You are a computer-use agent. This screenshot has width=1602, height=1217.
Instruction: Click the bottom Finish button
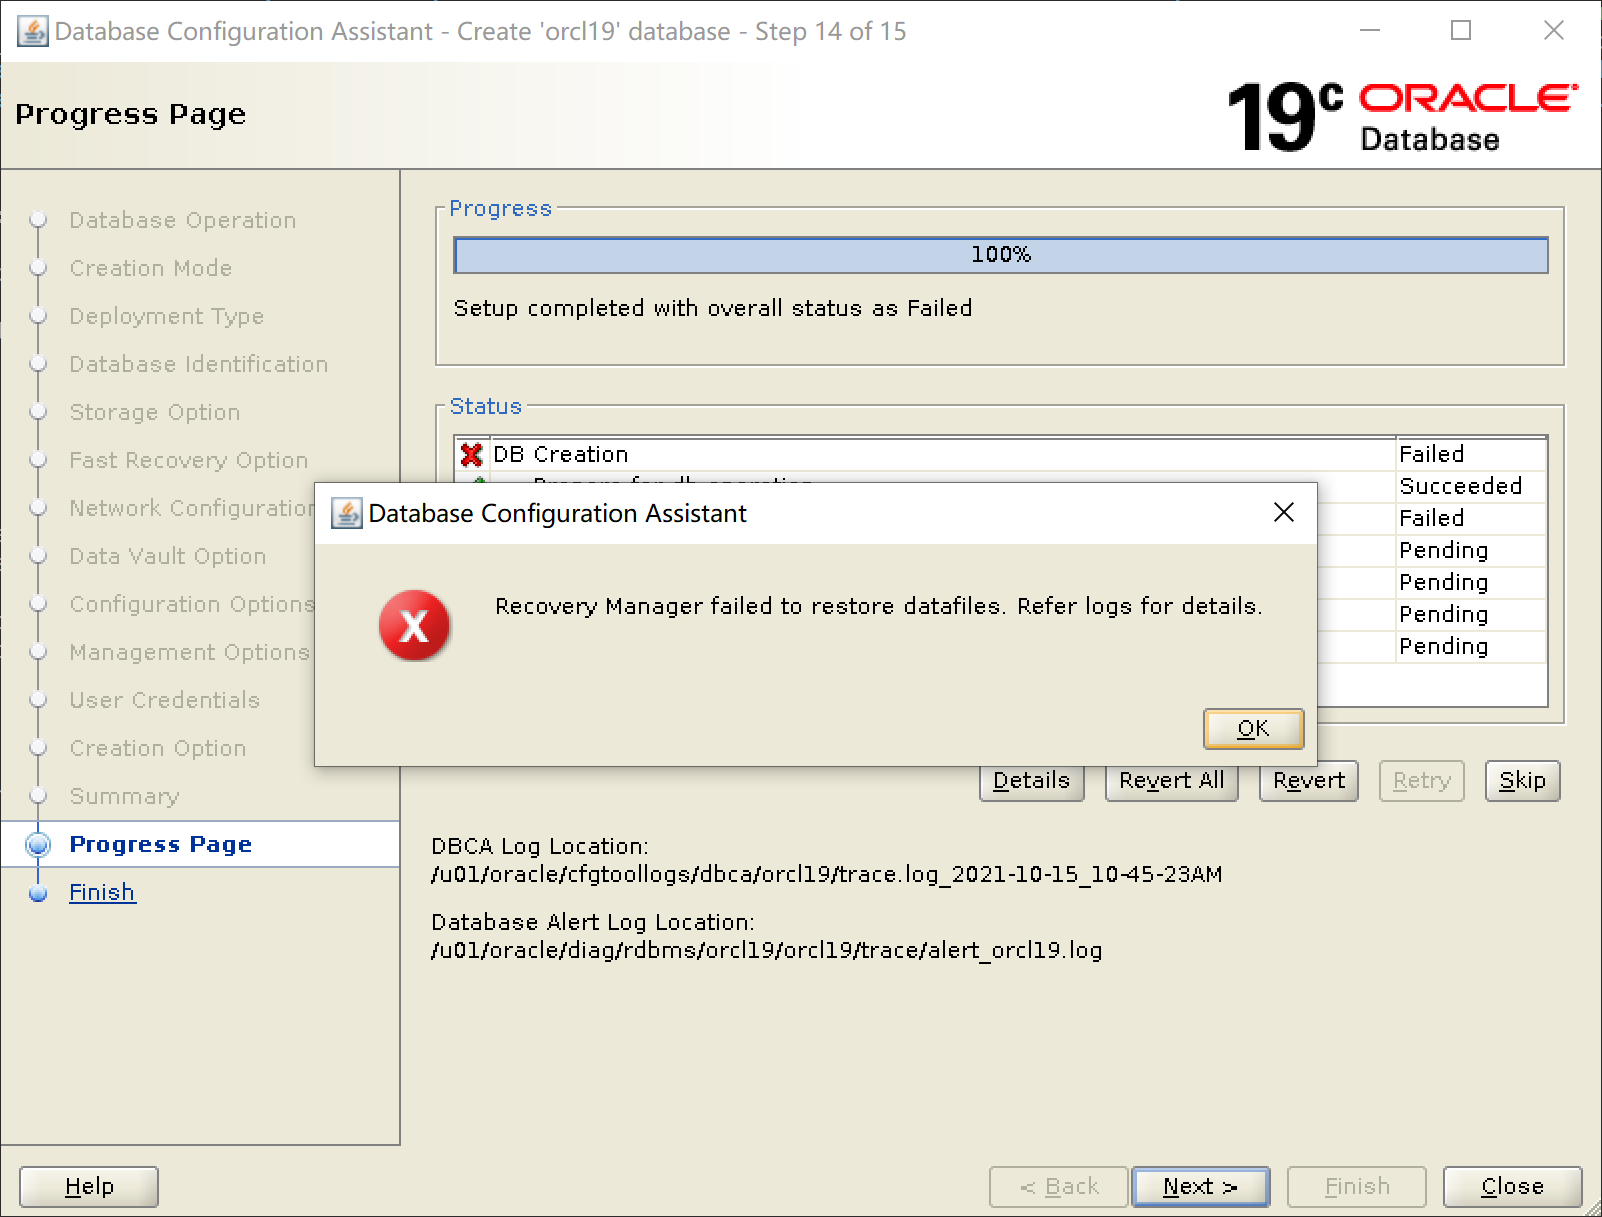point(1357,1186)
